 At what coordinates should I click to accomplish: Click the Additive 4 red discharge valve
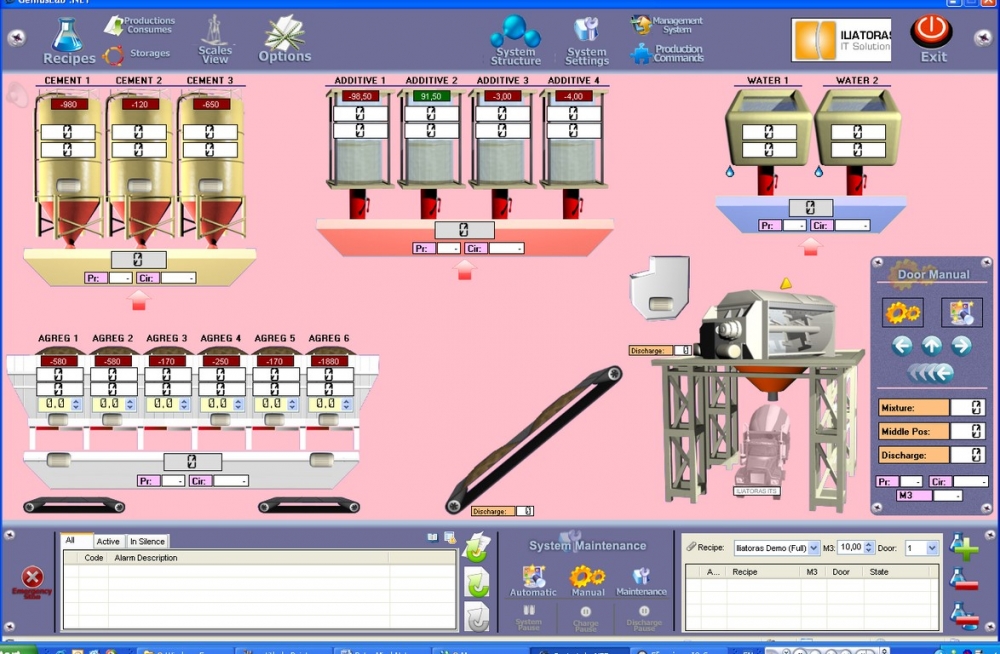[x=573, y=203]
